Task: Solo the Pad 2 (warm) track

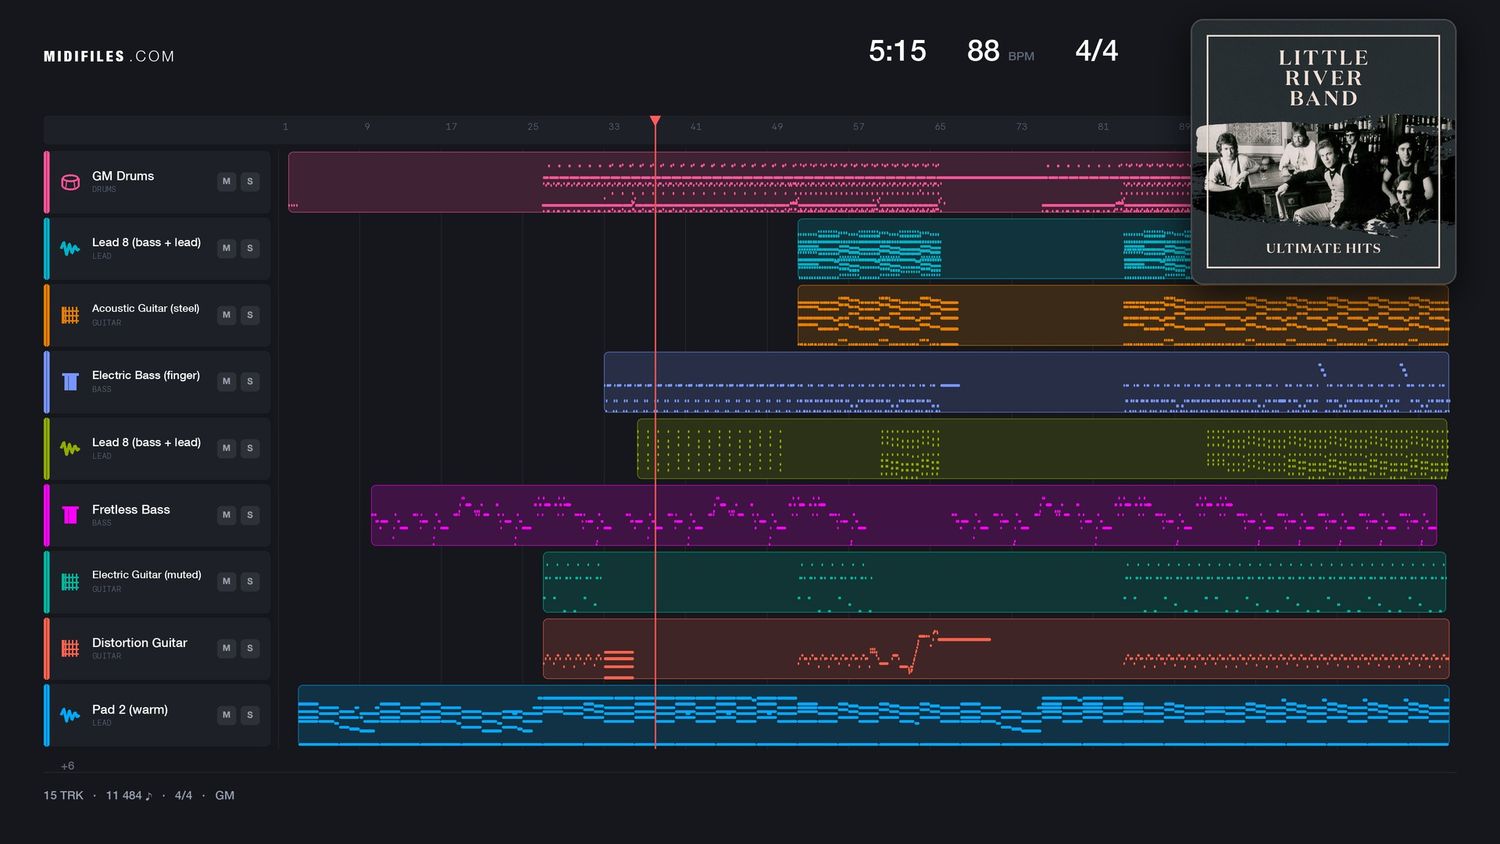Action: coord(250,715)
